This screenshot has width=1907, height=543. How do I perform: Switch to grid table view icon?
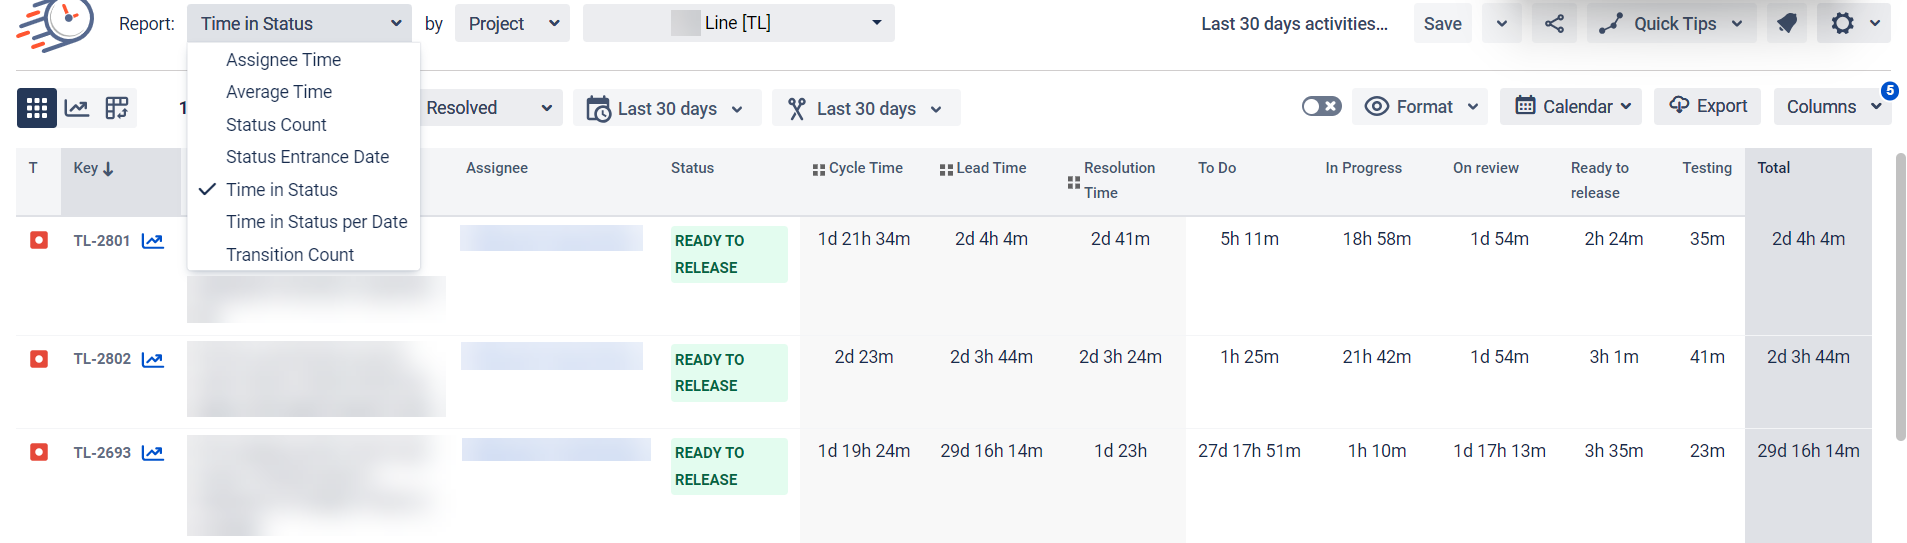[x=37, y=108]
